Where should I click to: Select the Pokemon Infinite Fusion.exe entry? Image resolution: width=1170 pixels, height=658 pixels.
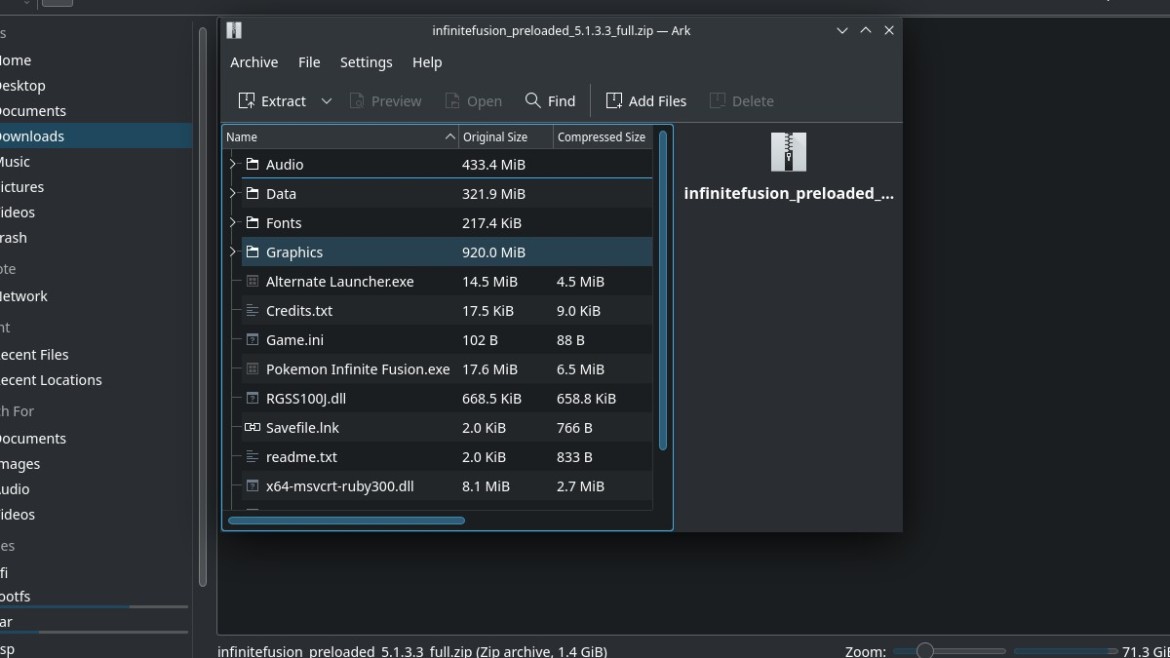click(x=357, y=370)
